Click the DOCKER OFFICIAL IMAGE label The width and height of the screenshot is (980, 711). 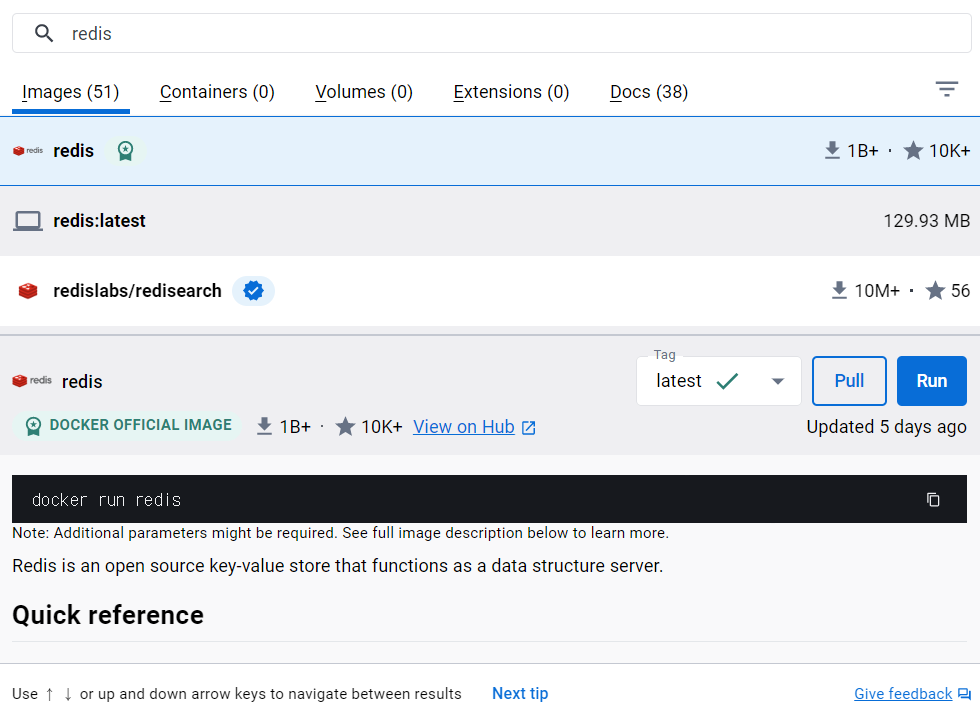click(x=128, y=425)
